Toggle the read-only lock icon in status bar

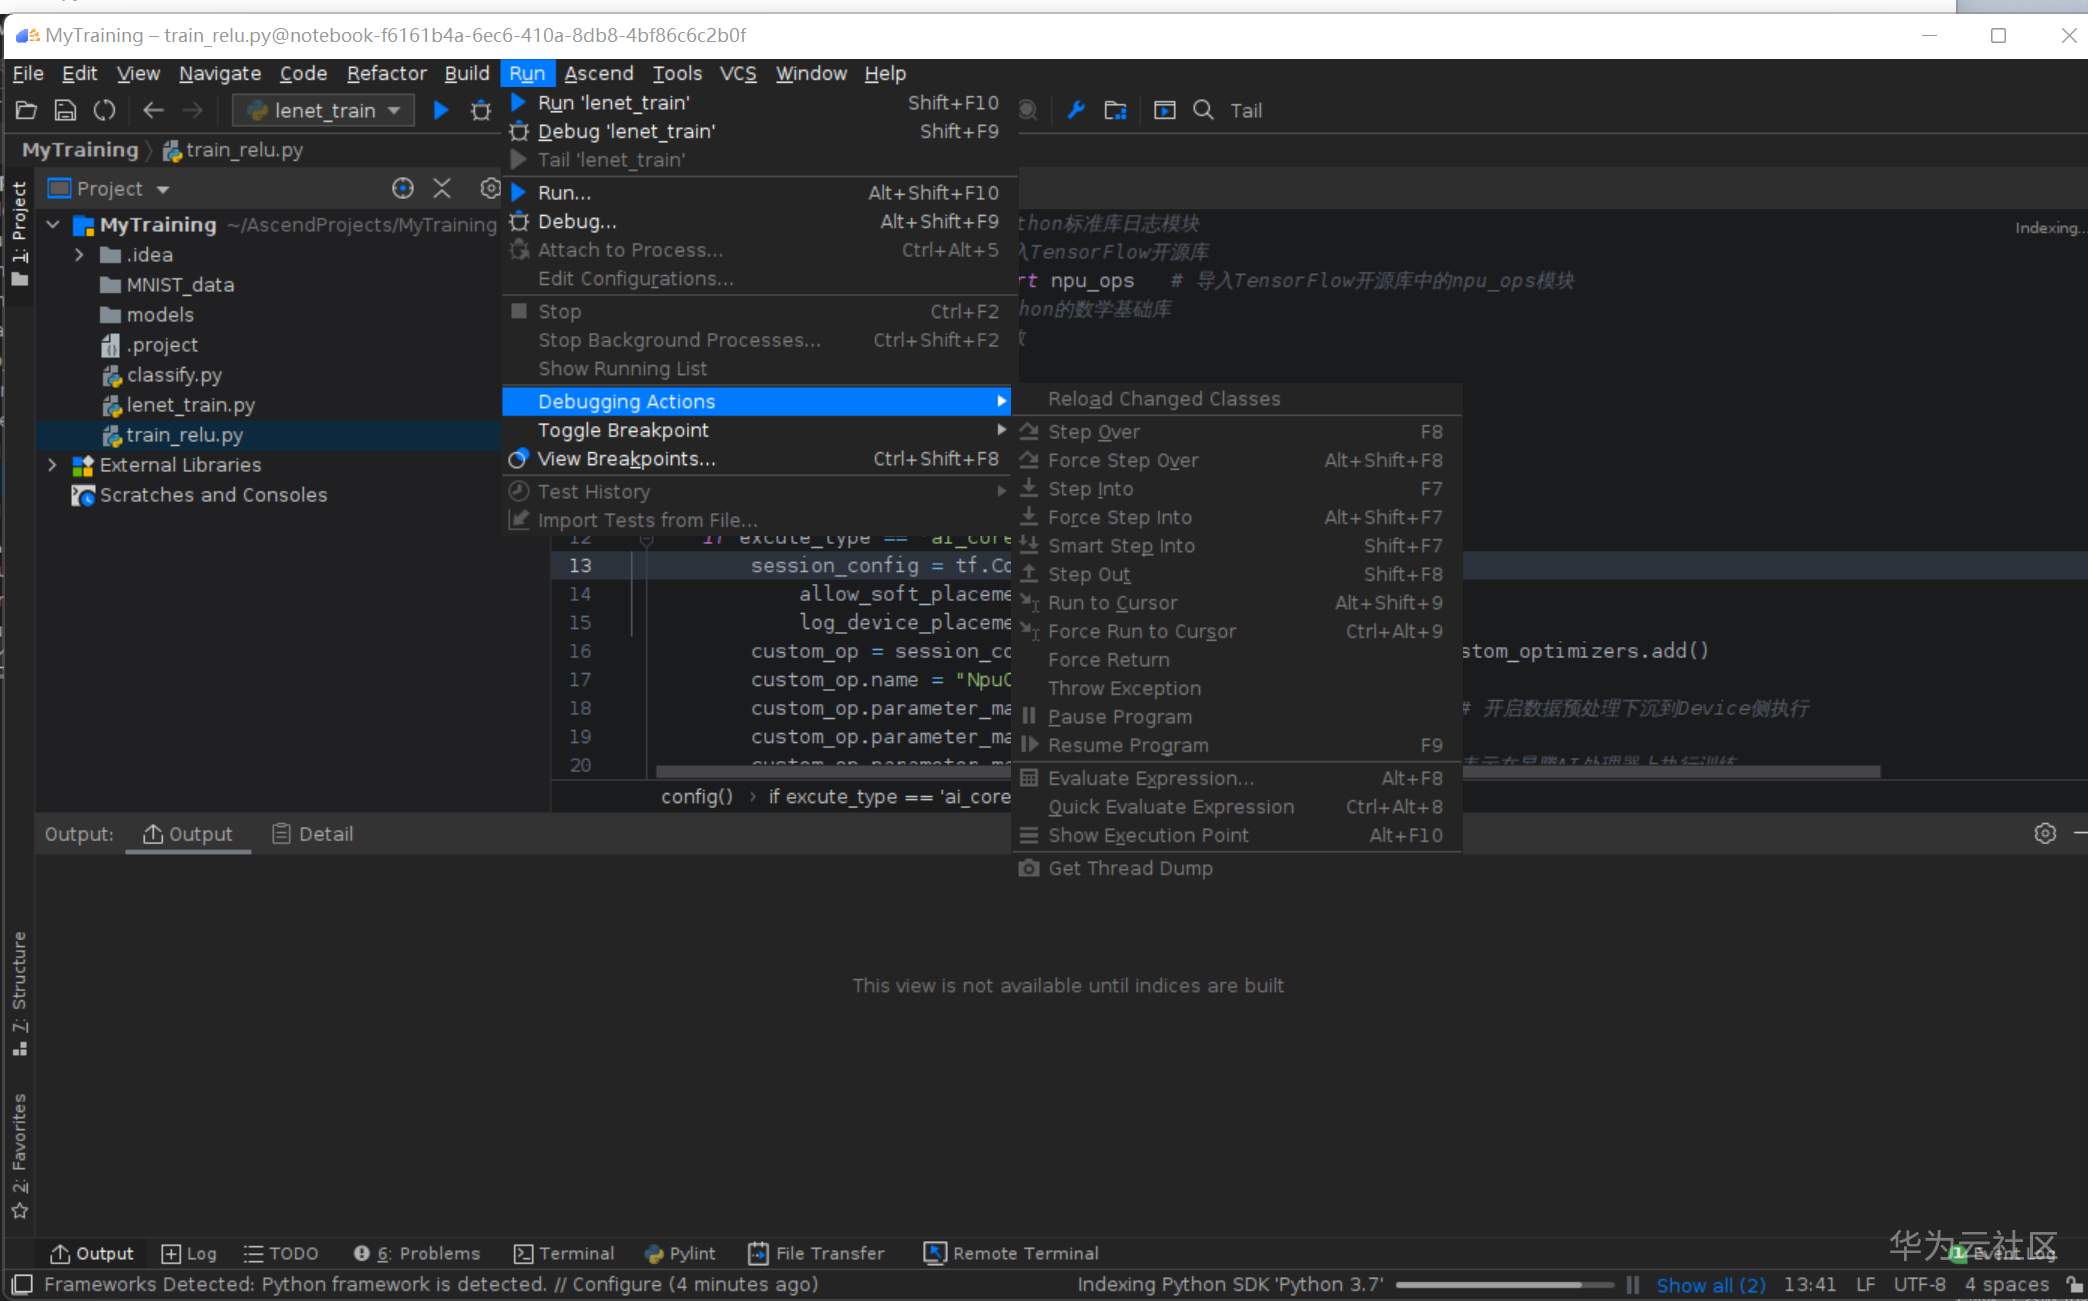[x=2074, y=1284]
